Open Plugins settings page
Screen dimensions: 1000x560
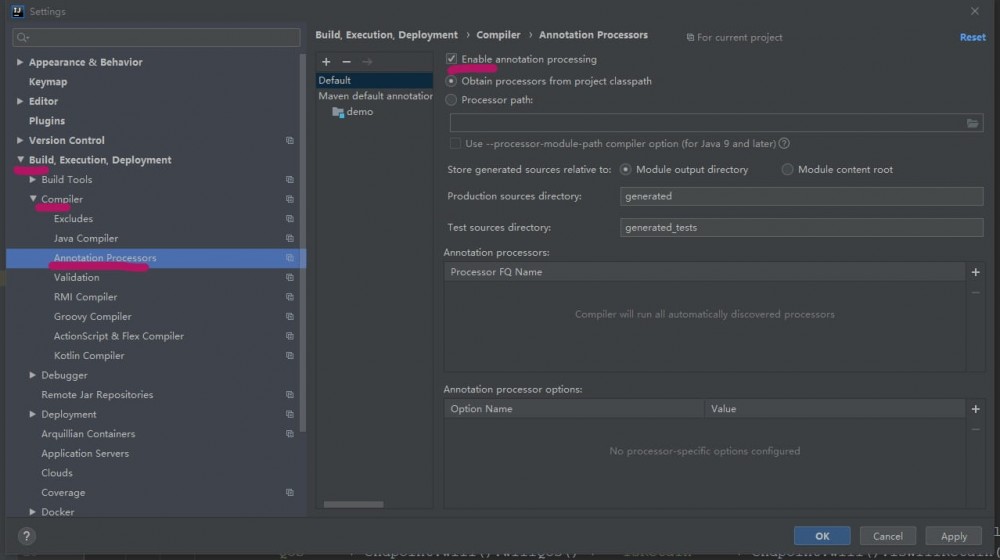pos(47,121)
